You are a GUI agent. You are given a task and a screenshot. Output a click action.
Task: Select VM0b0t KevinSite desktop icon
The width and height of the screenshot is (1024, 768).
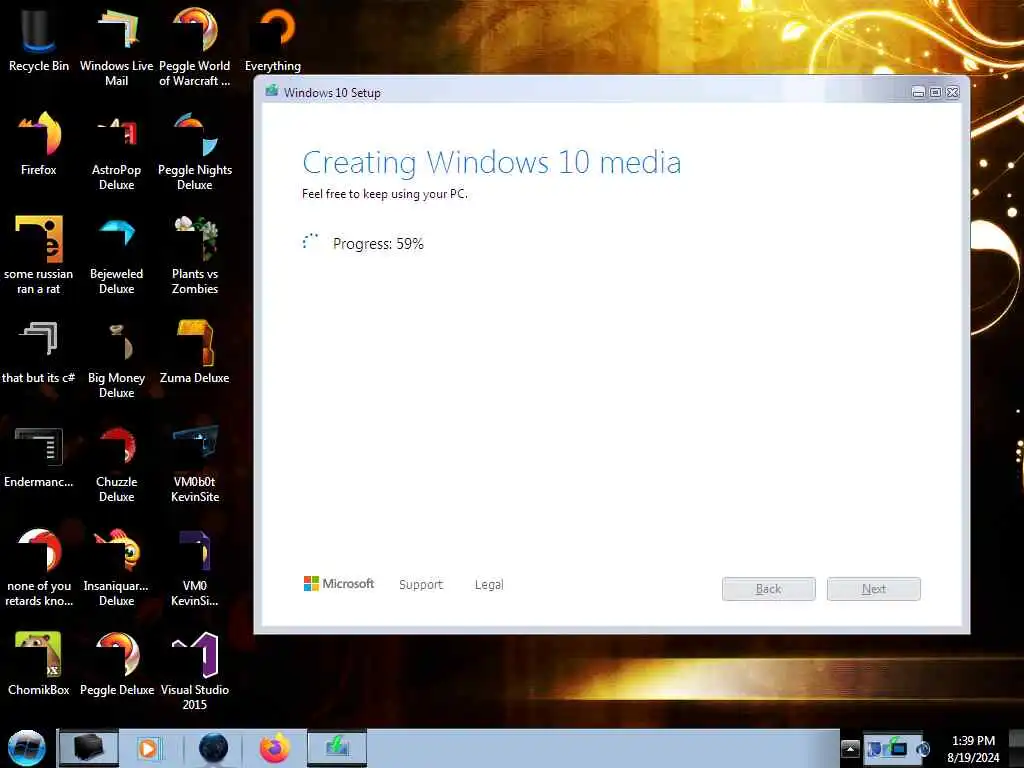[195, 462]
